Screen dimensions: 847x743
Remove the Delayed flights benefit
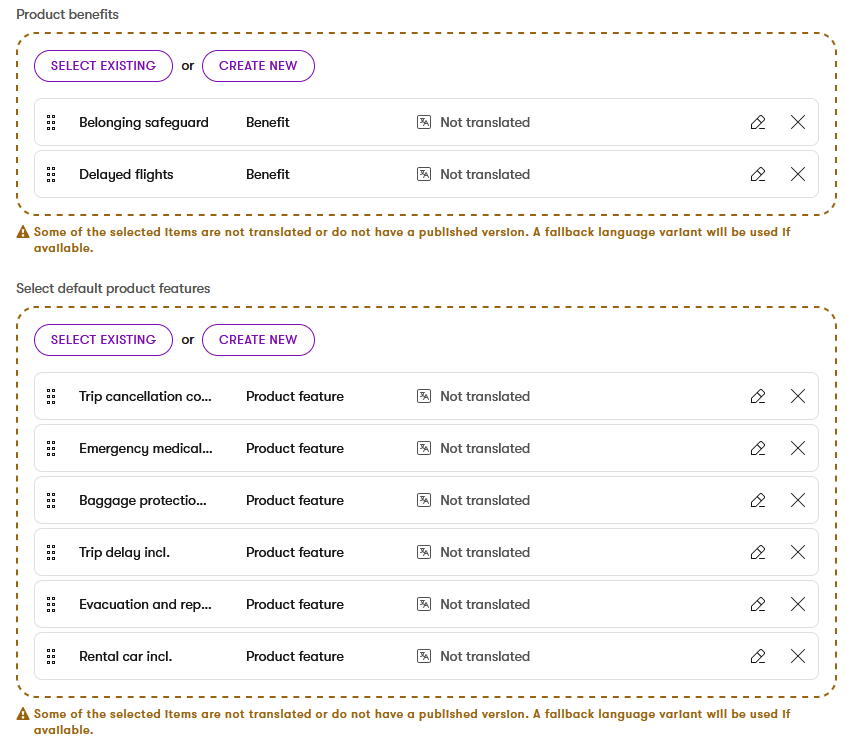tap(798, 174)
